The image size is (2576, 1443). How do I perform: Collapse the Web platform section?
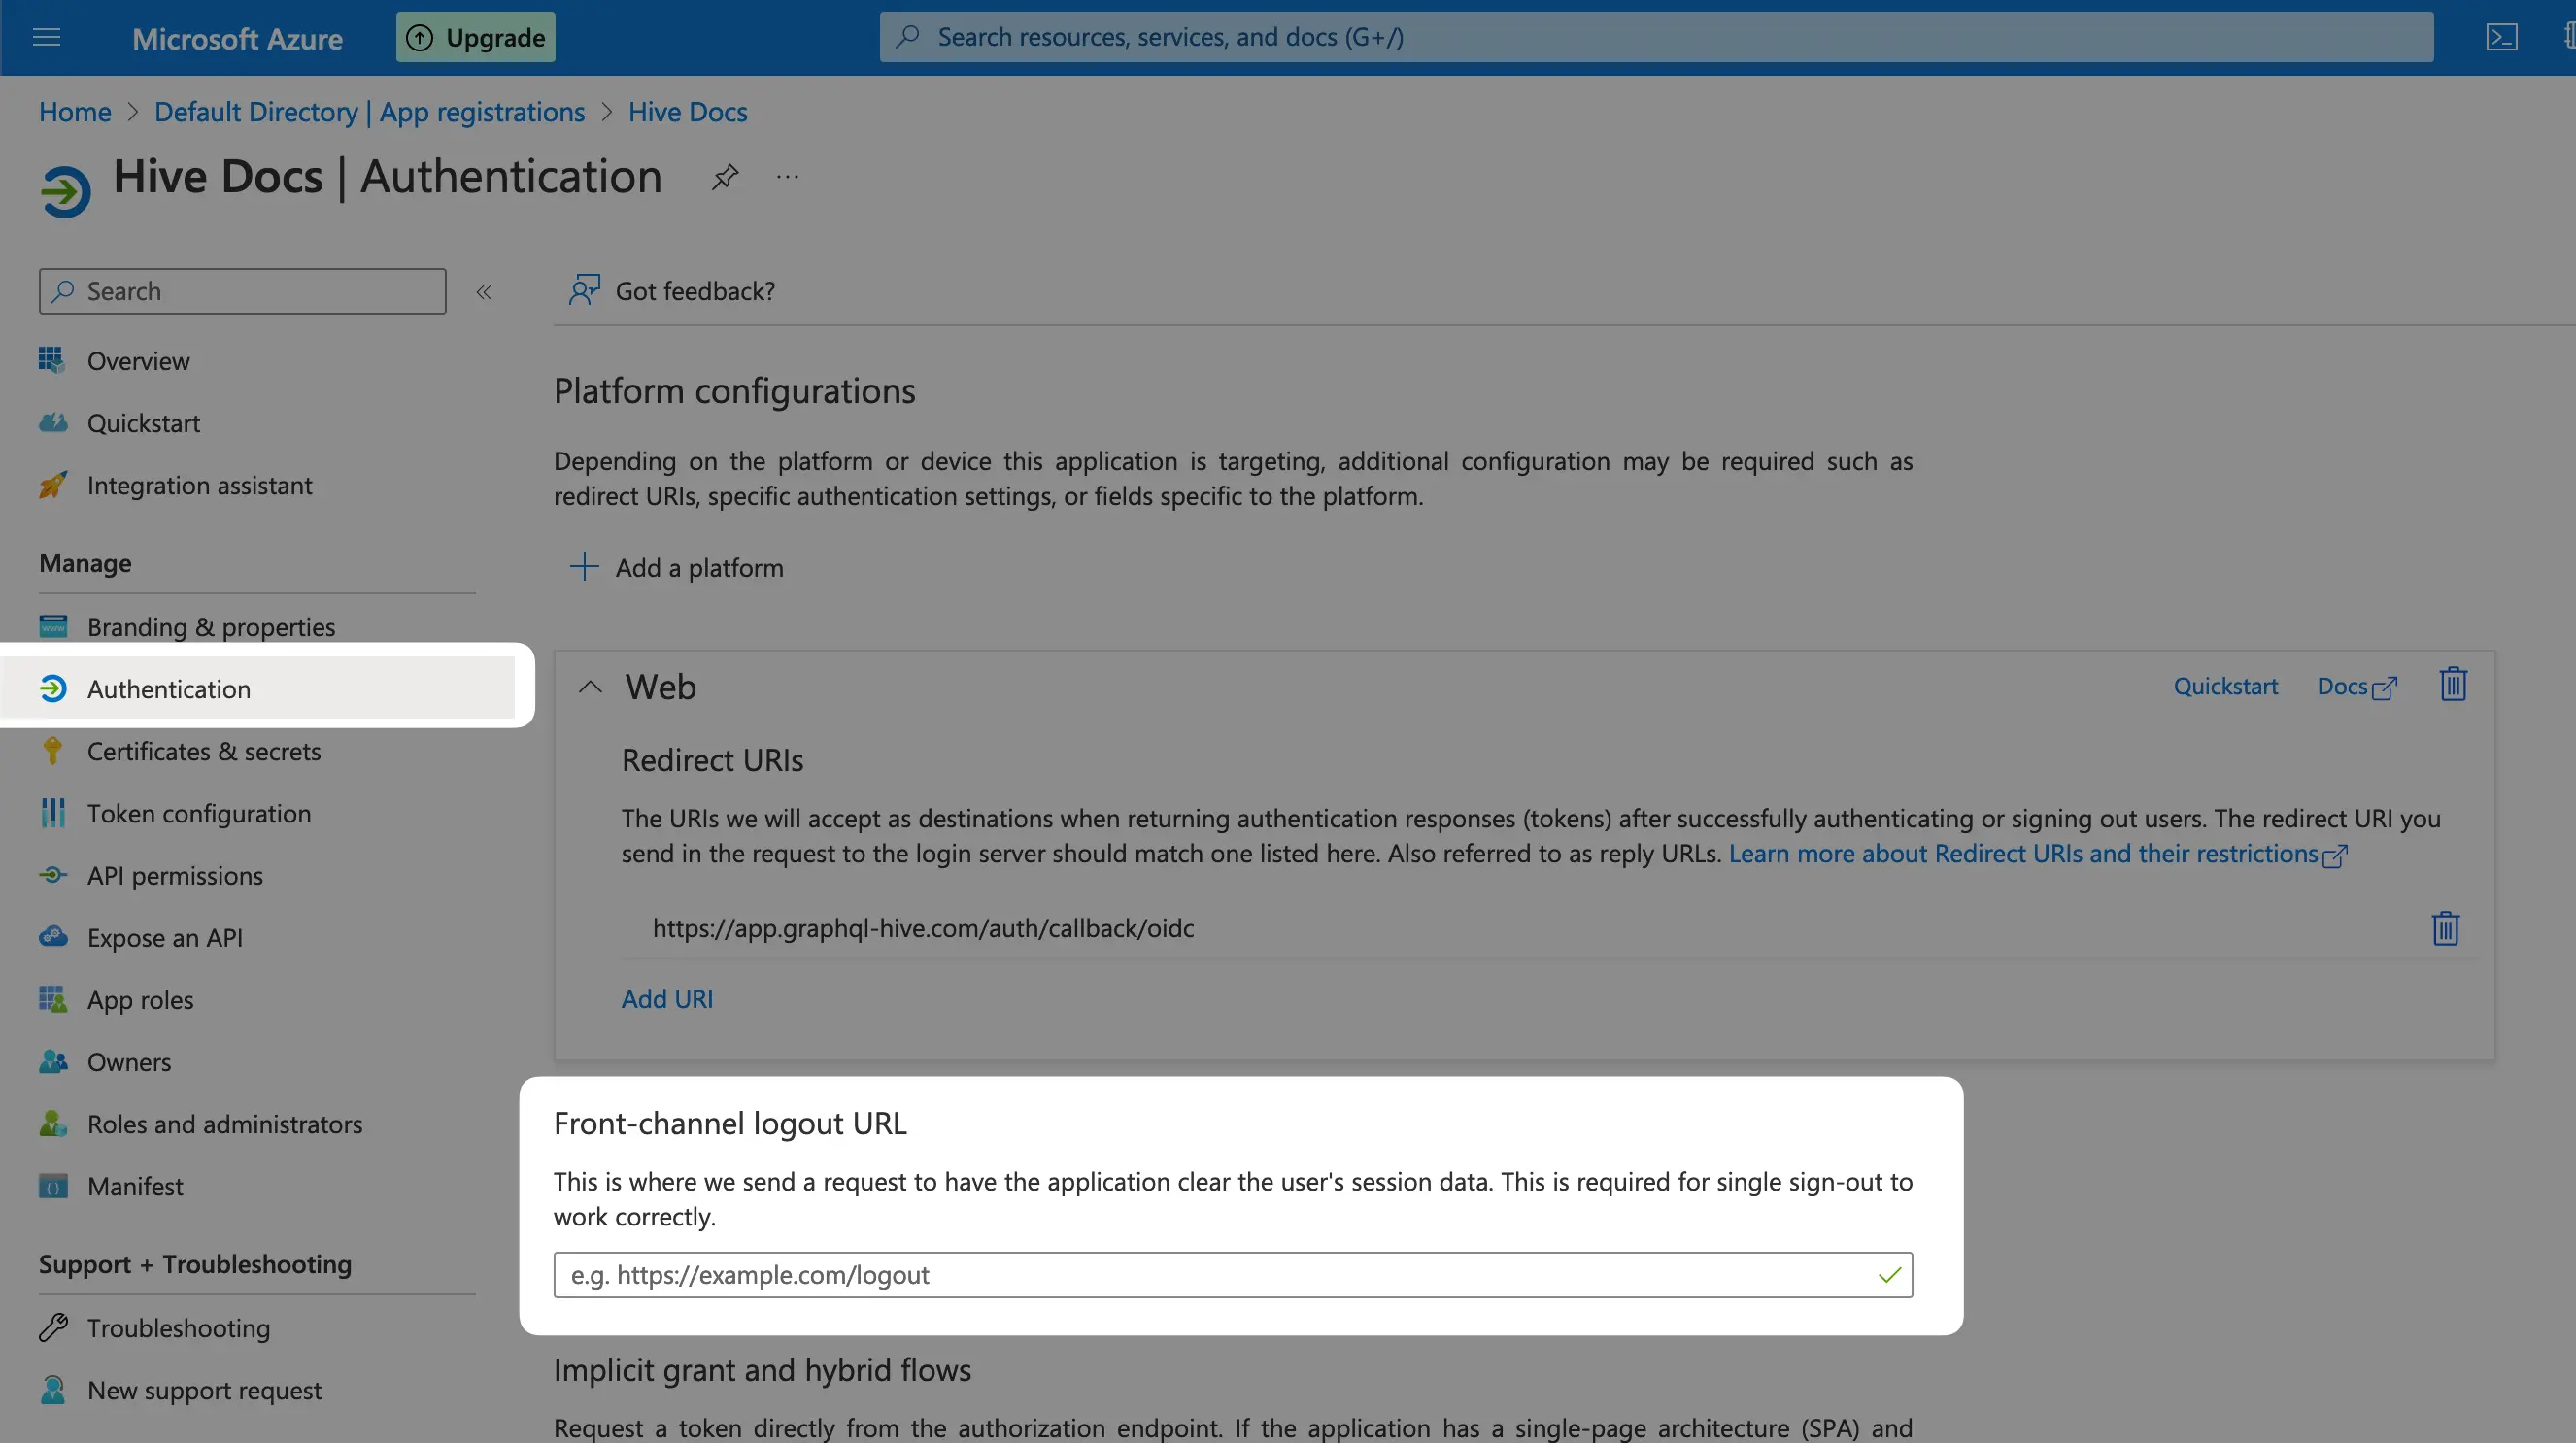pos(590,686)
